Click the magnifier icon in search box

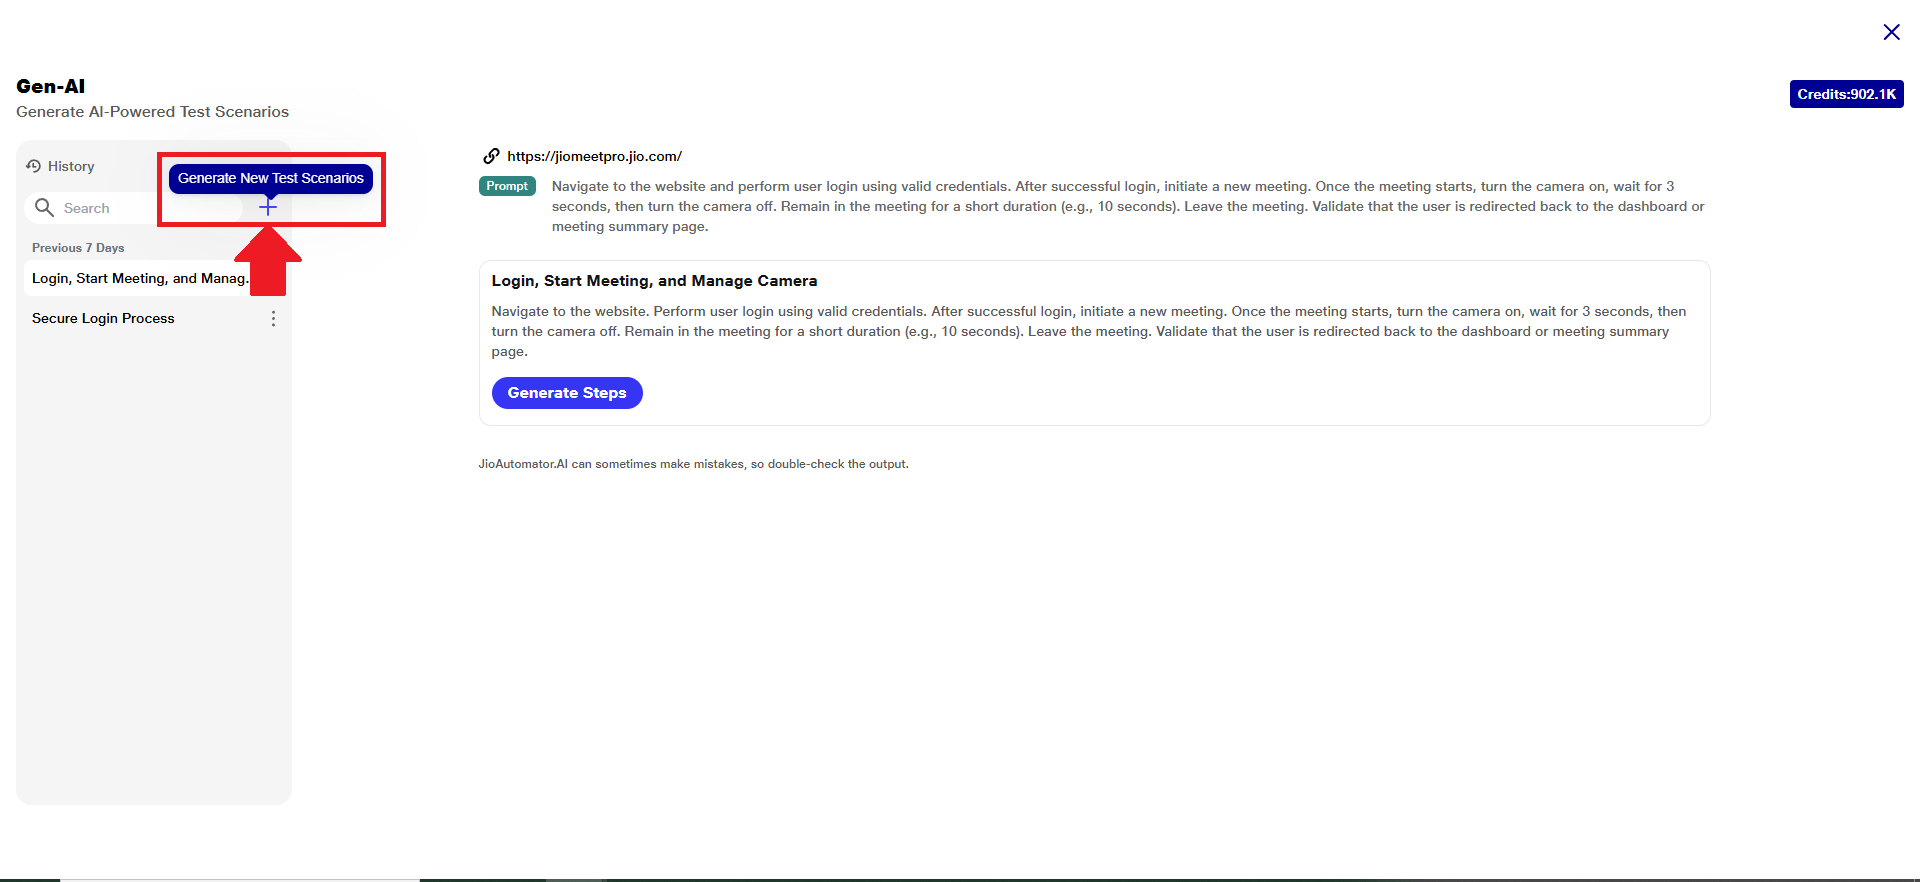[x=44, y=207]
